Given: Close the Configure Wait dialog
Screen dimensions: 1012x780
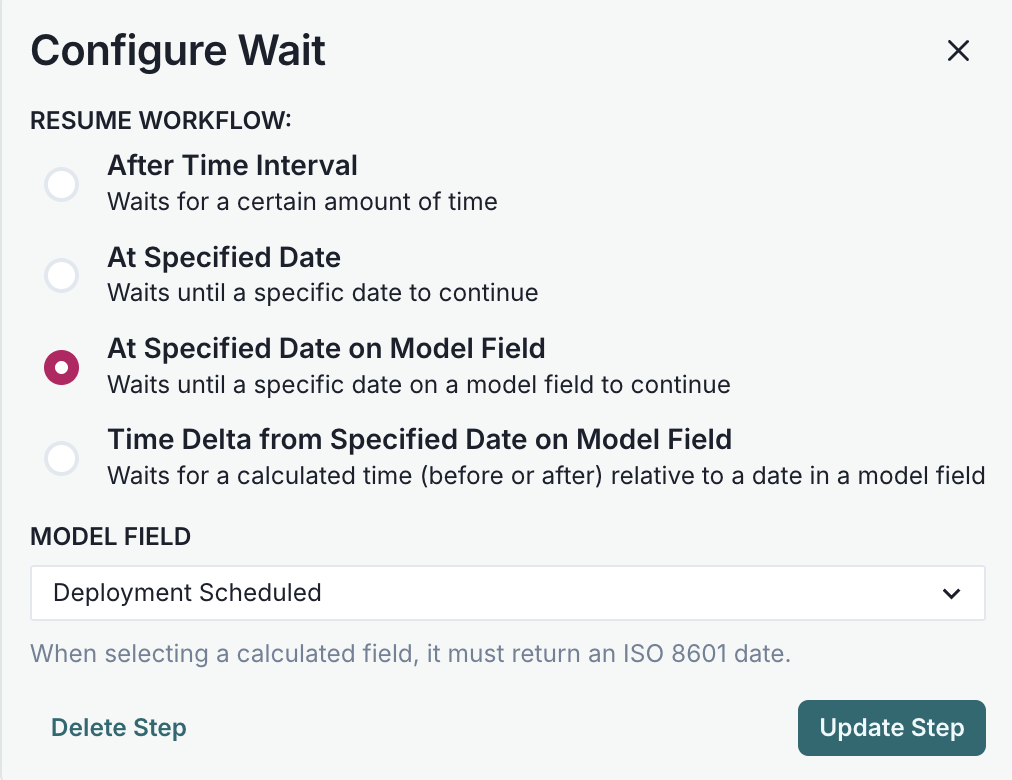Looking at the screenshot, I should point(958,50).
